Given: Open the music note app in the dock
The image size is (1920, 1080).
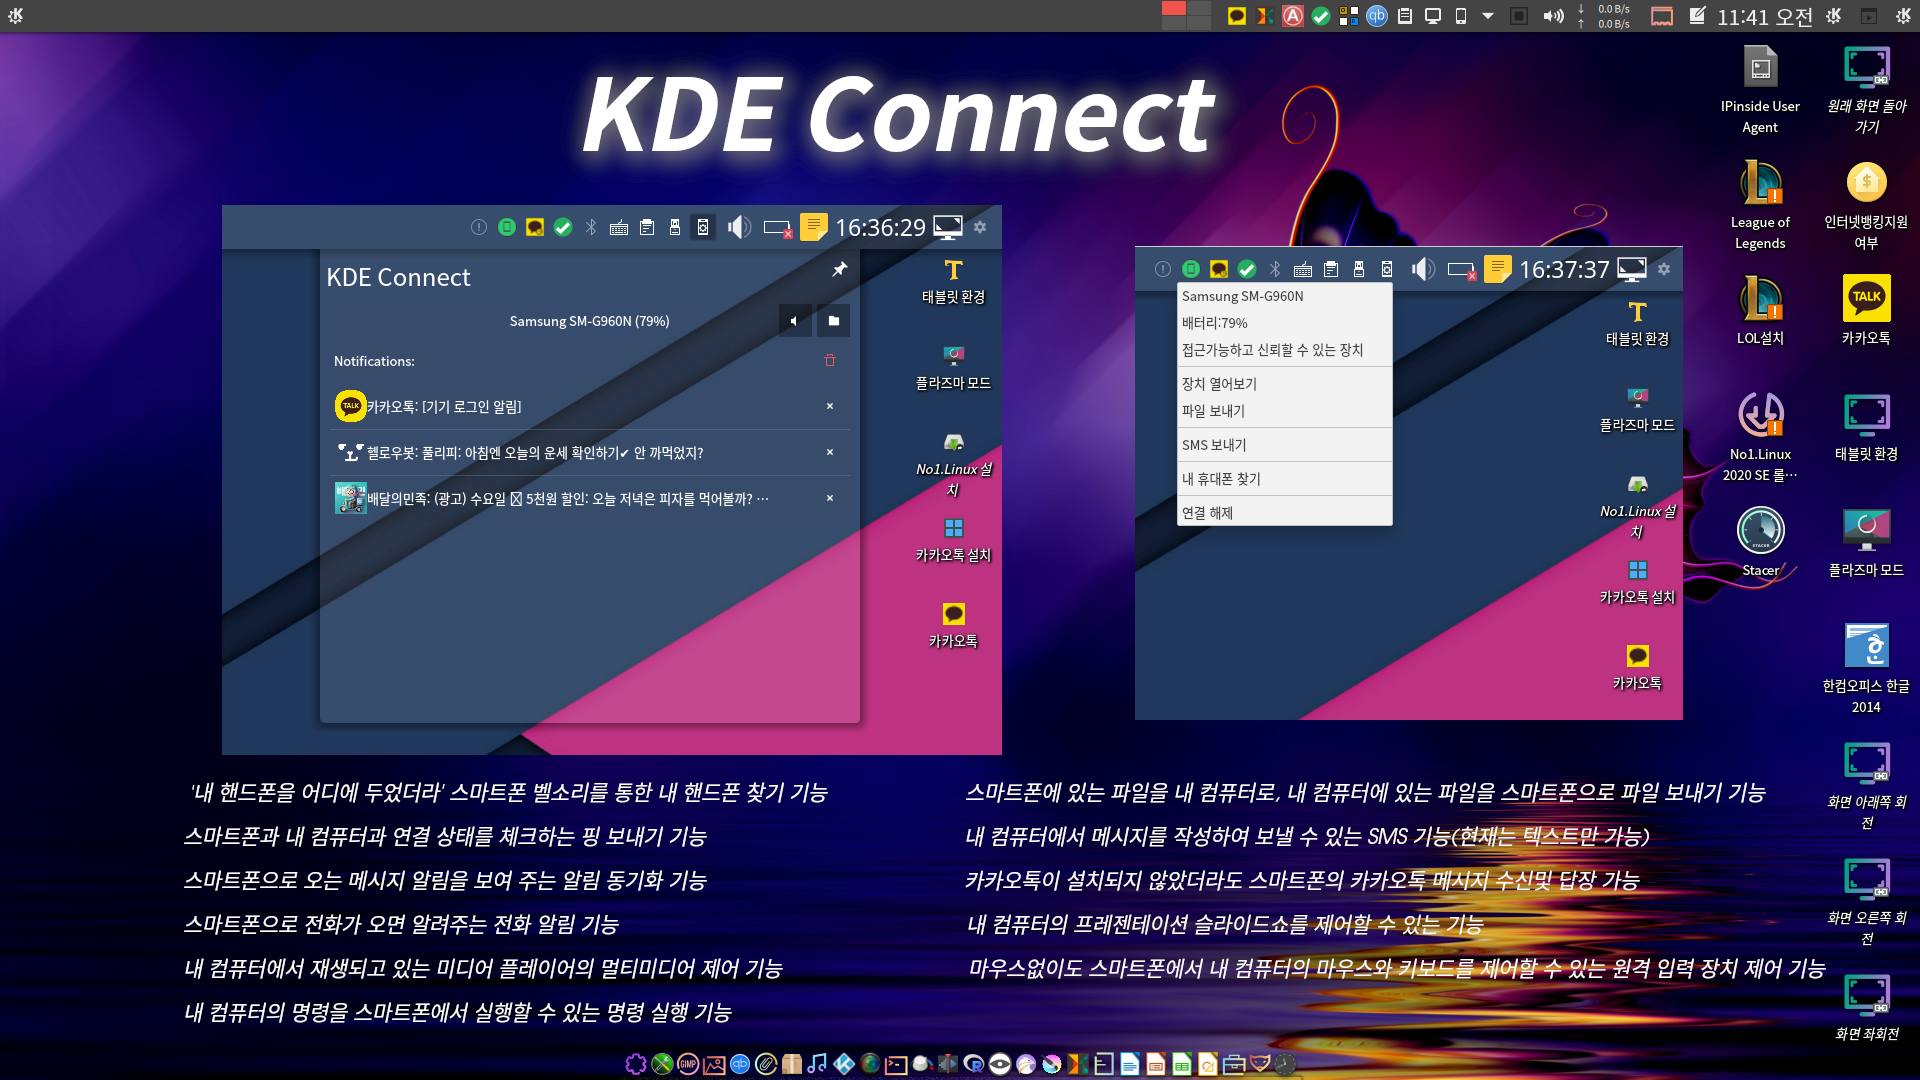Looking at the screenshot, I should (x=817, y=1064).
